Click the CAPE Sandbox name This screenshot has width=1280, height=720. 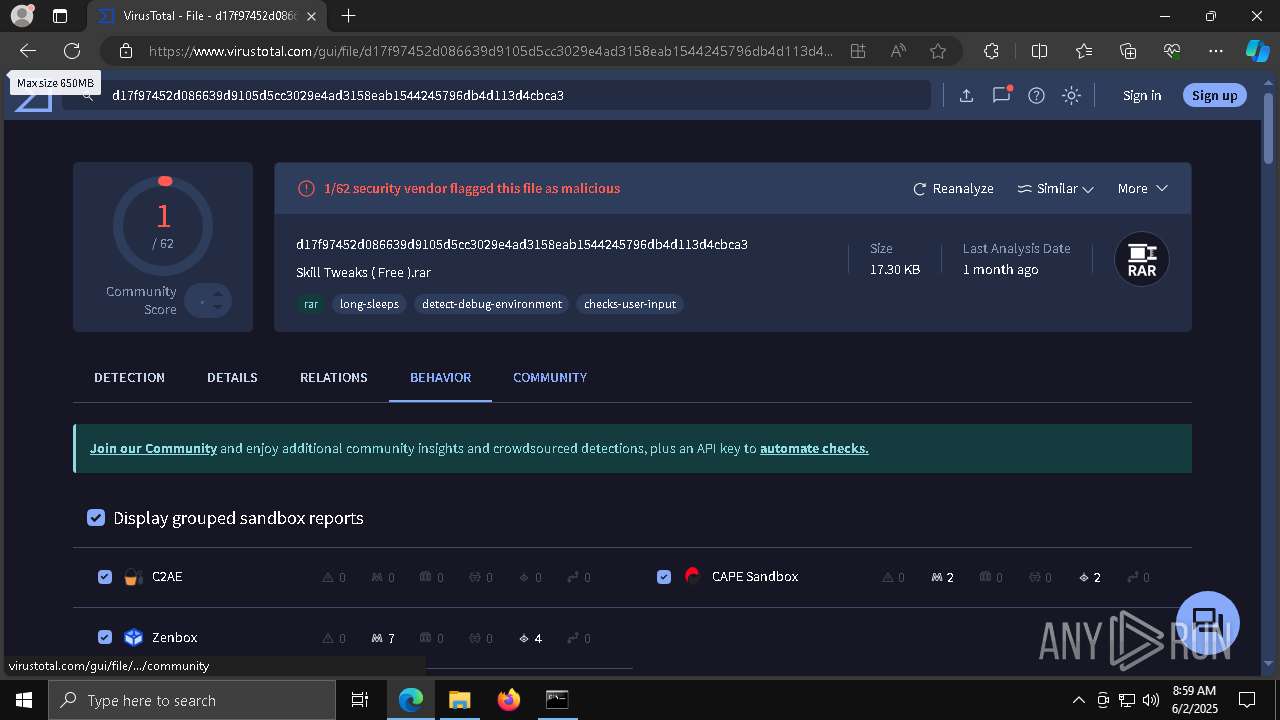pyautogui.click(x=755, y=577)
